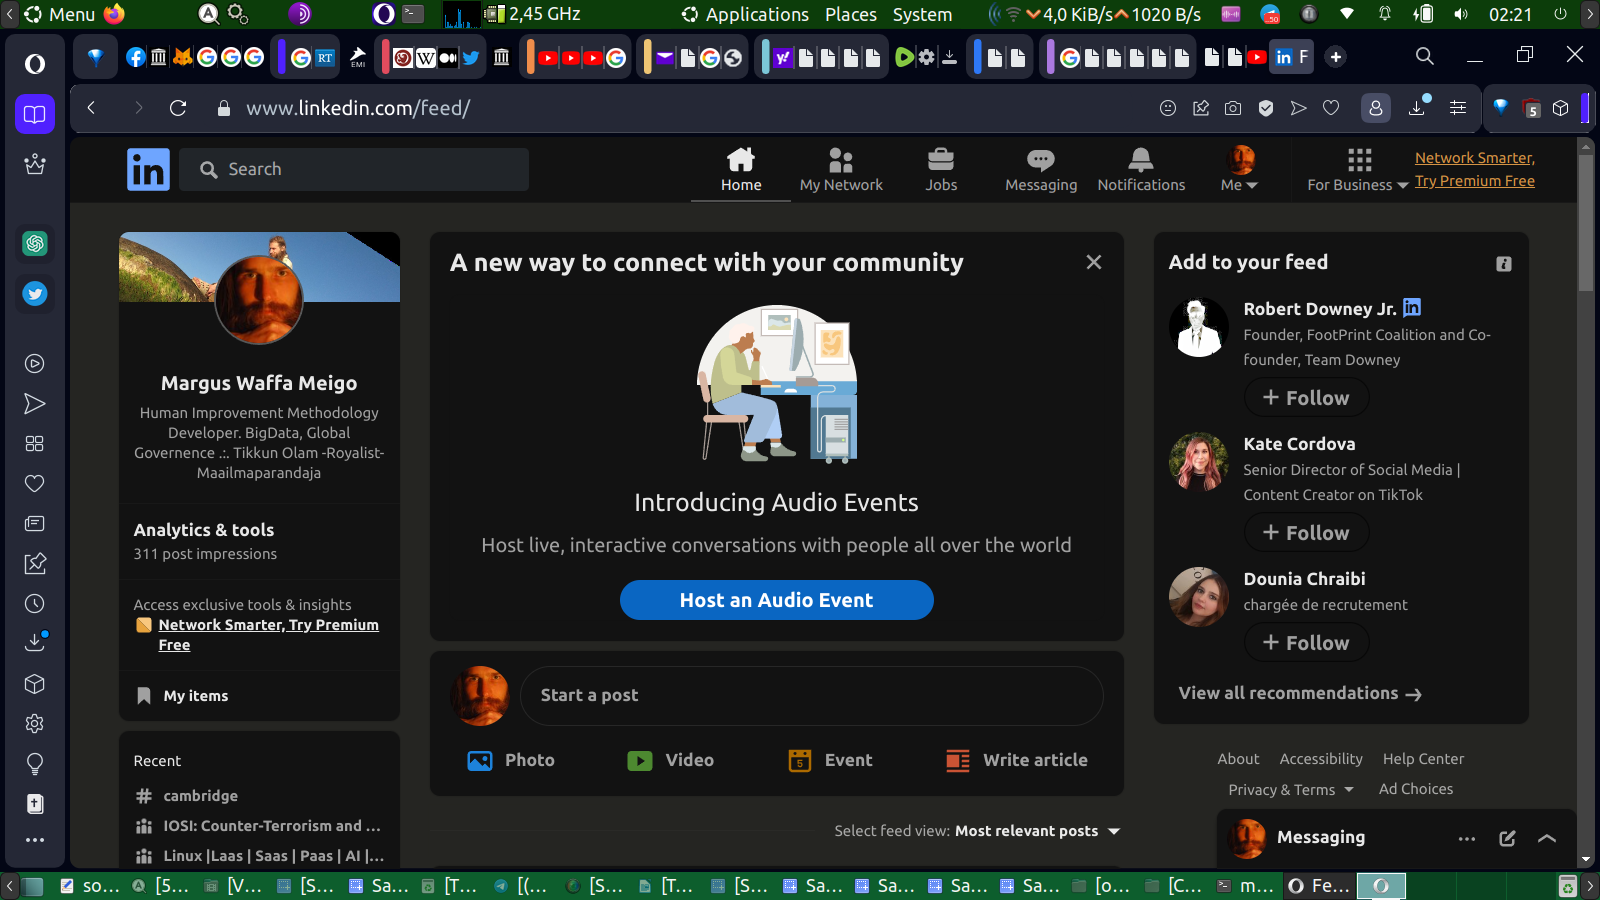The image size is (1600, 900).
Task: Expand the Privacy & Terms footer menu
Action: 1291,789
